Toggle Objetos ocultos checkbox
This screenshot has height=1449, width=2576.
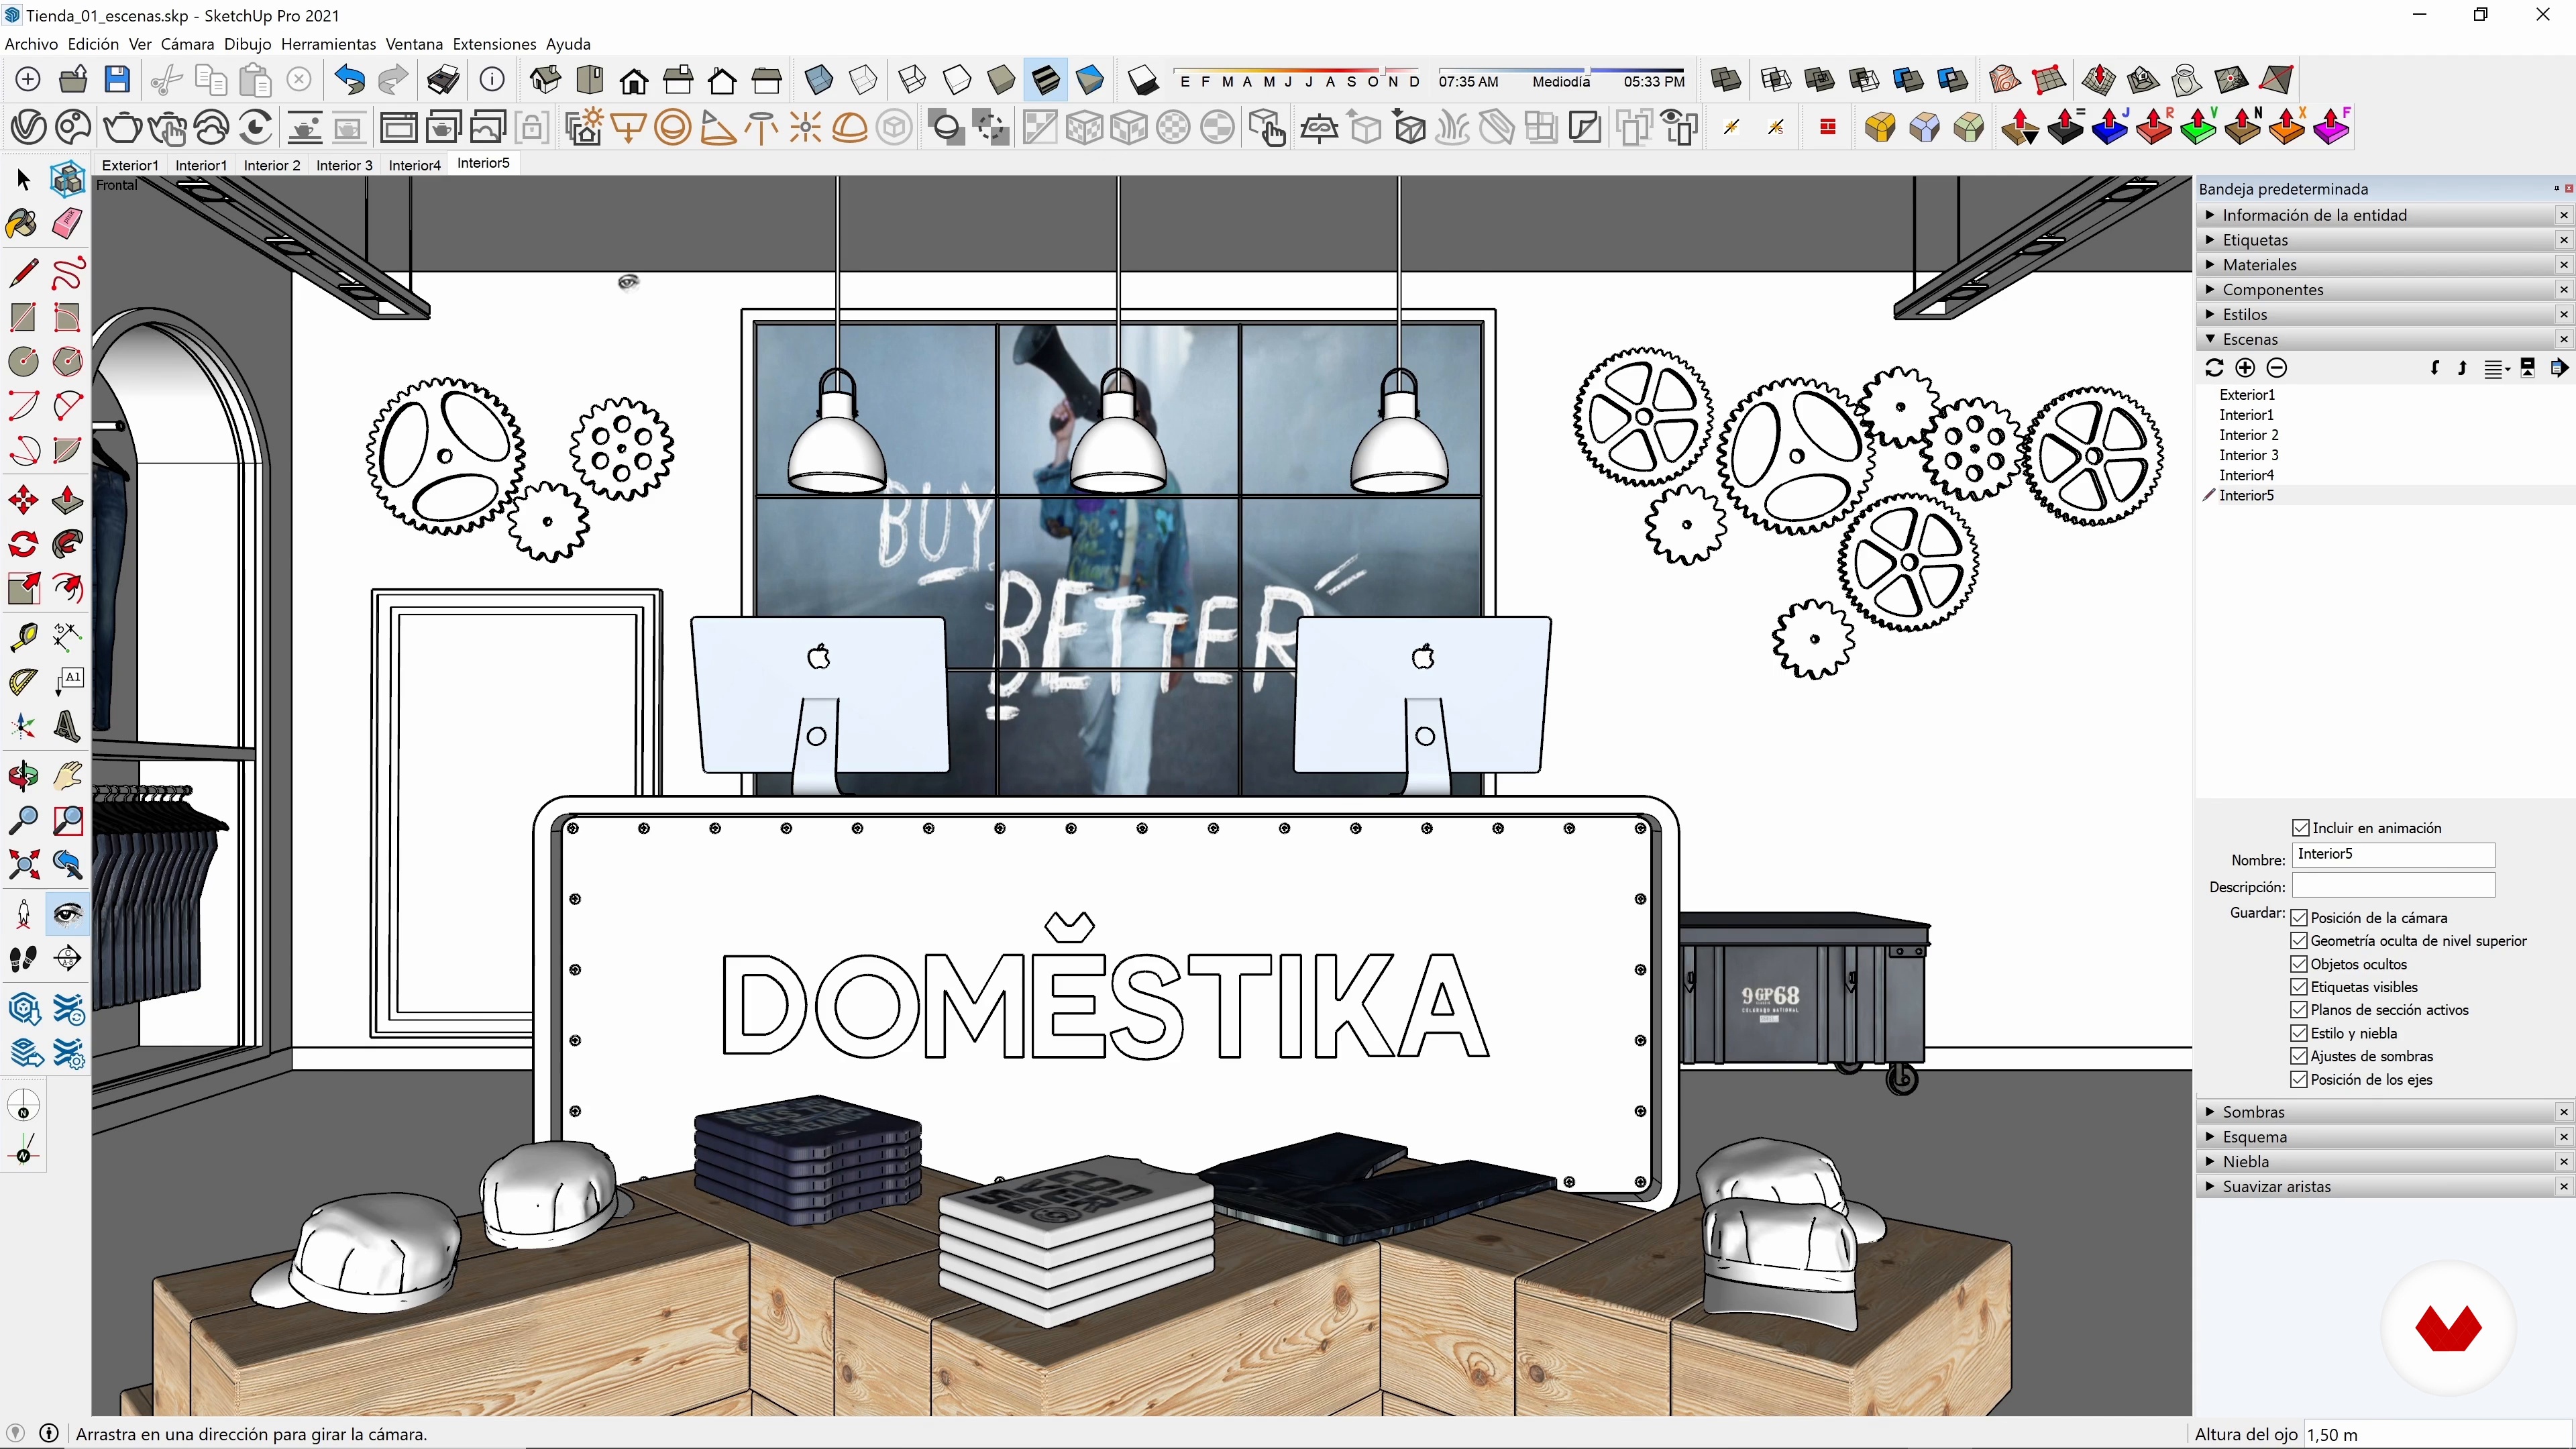point(2299,965)
